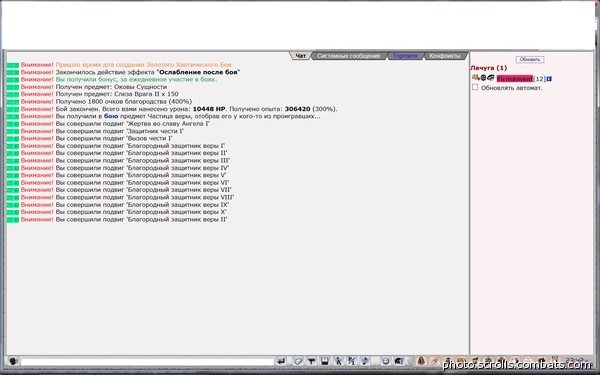Click the "Жертва во славу Ангела I" feat message

click(133, 124)
